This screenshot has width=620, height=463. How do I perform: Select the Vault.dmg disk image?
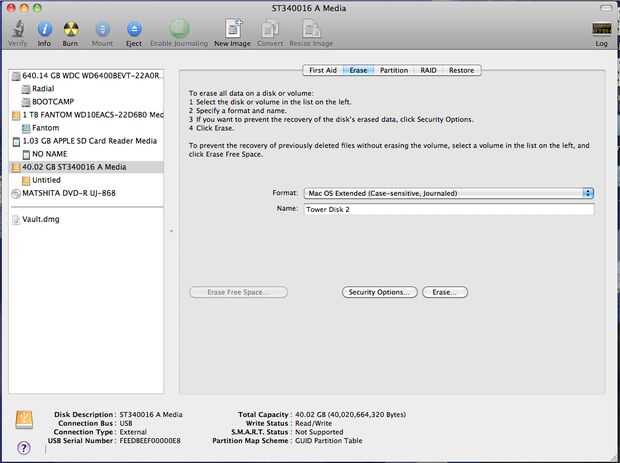86,219
